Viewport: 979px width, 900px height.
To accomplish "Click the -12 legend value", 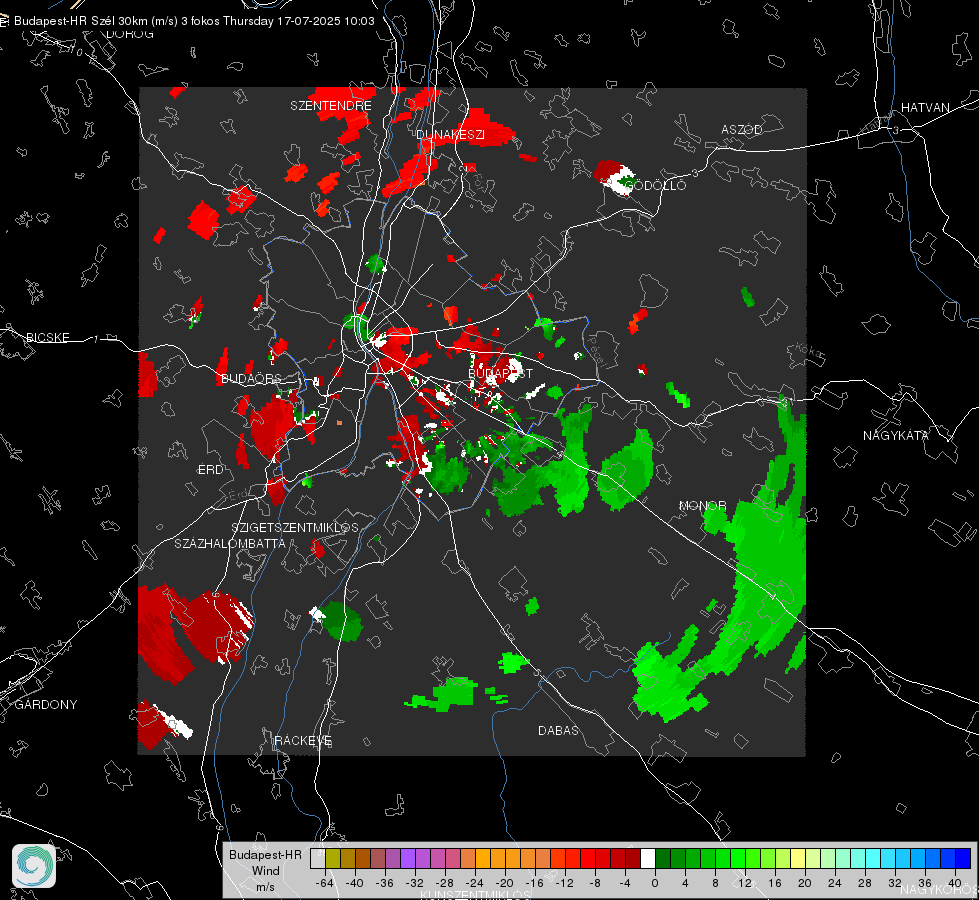I will coord(564,883).
